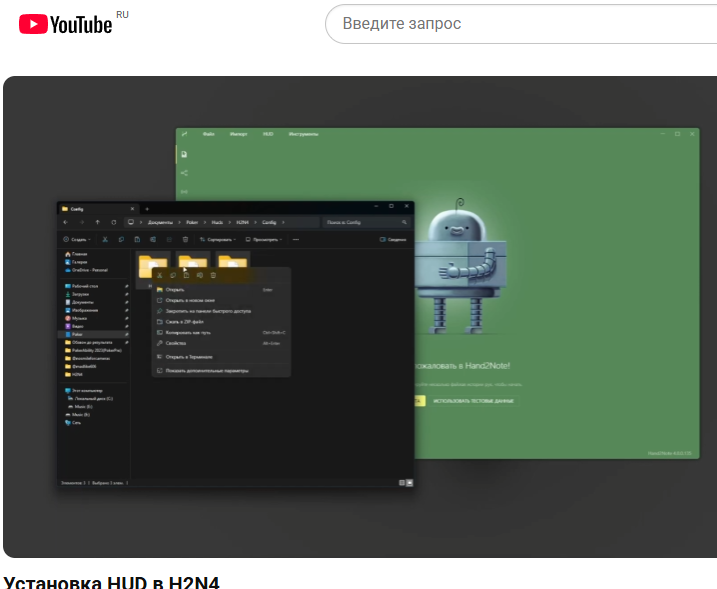Image resolution: width=717 pixels, height=589 pixels.
Task: Click the Hand2Note logo icon in title bar
Action: [x=184, y=134]
